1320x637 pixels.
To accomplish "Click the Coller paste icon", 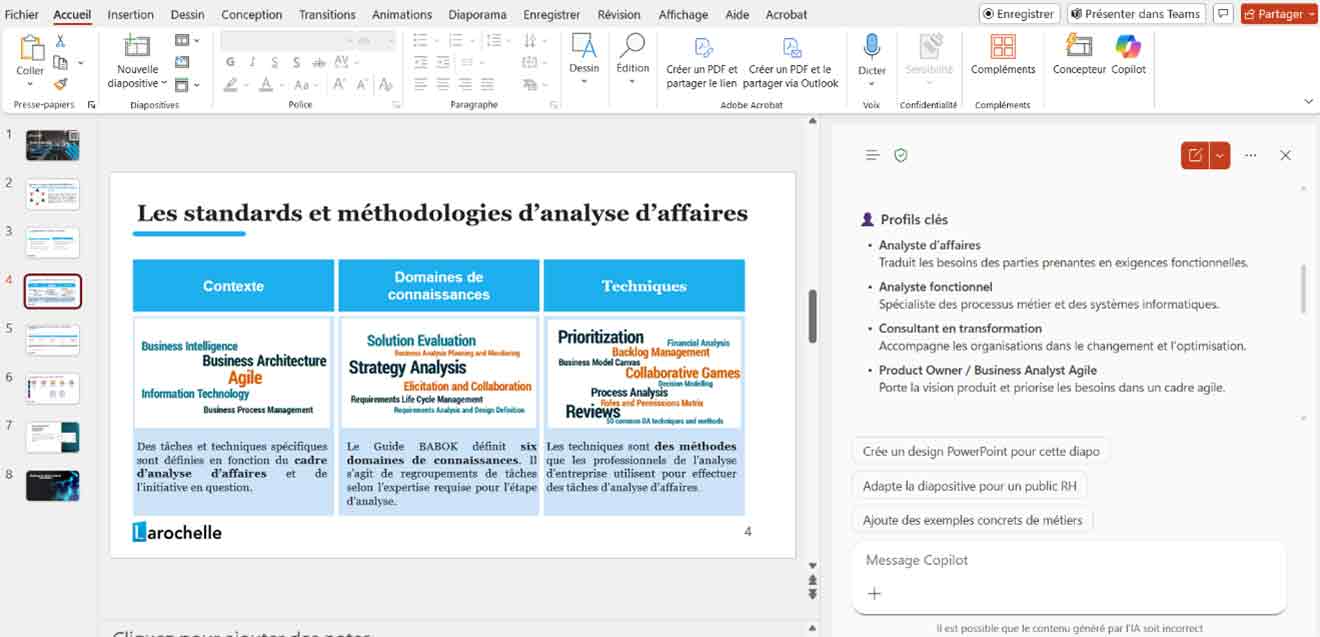I will [30, 48].
